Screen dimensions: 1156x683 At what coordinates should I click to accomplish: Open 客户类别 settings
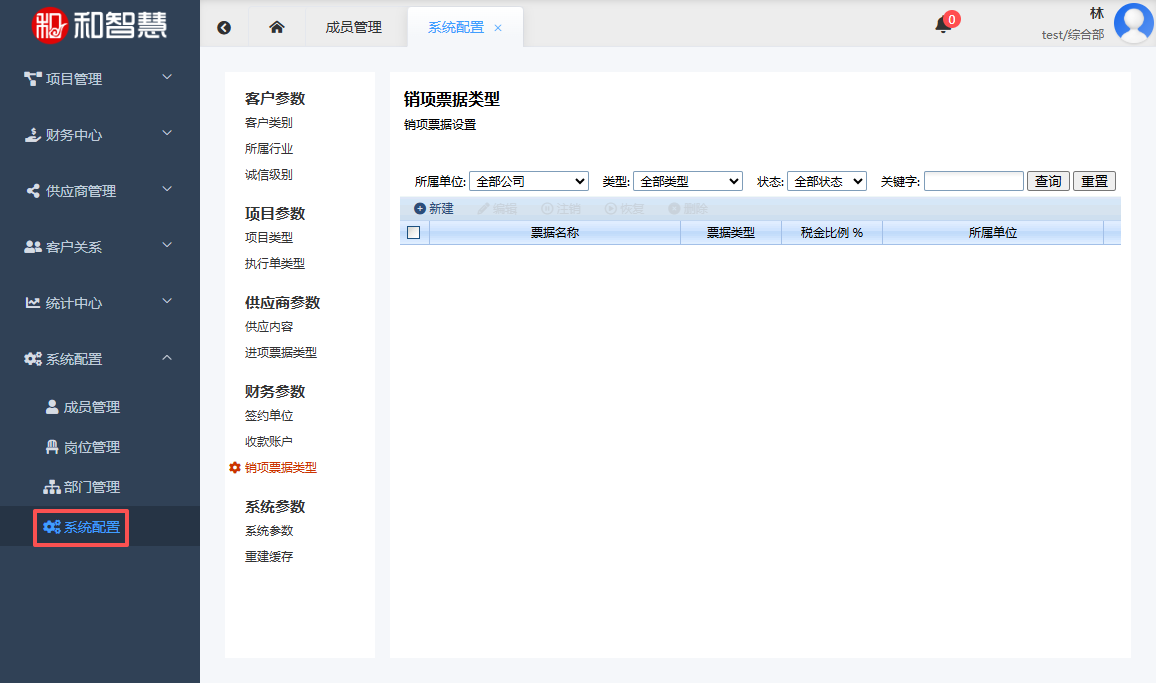pyautogui.click(x=268, y=122)
